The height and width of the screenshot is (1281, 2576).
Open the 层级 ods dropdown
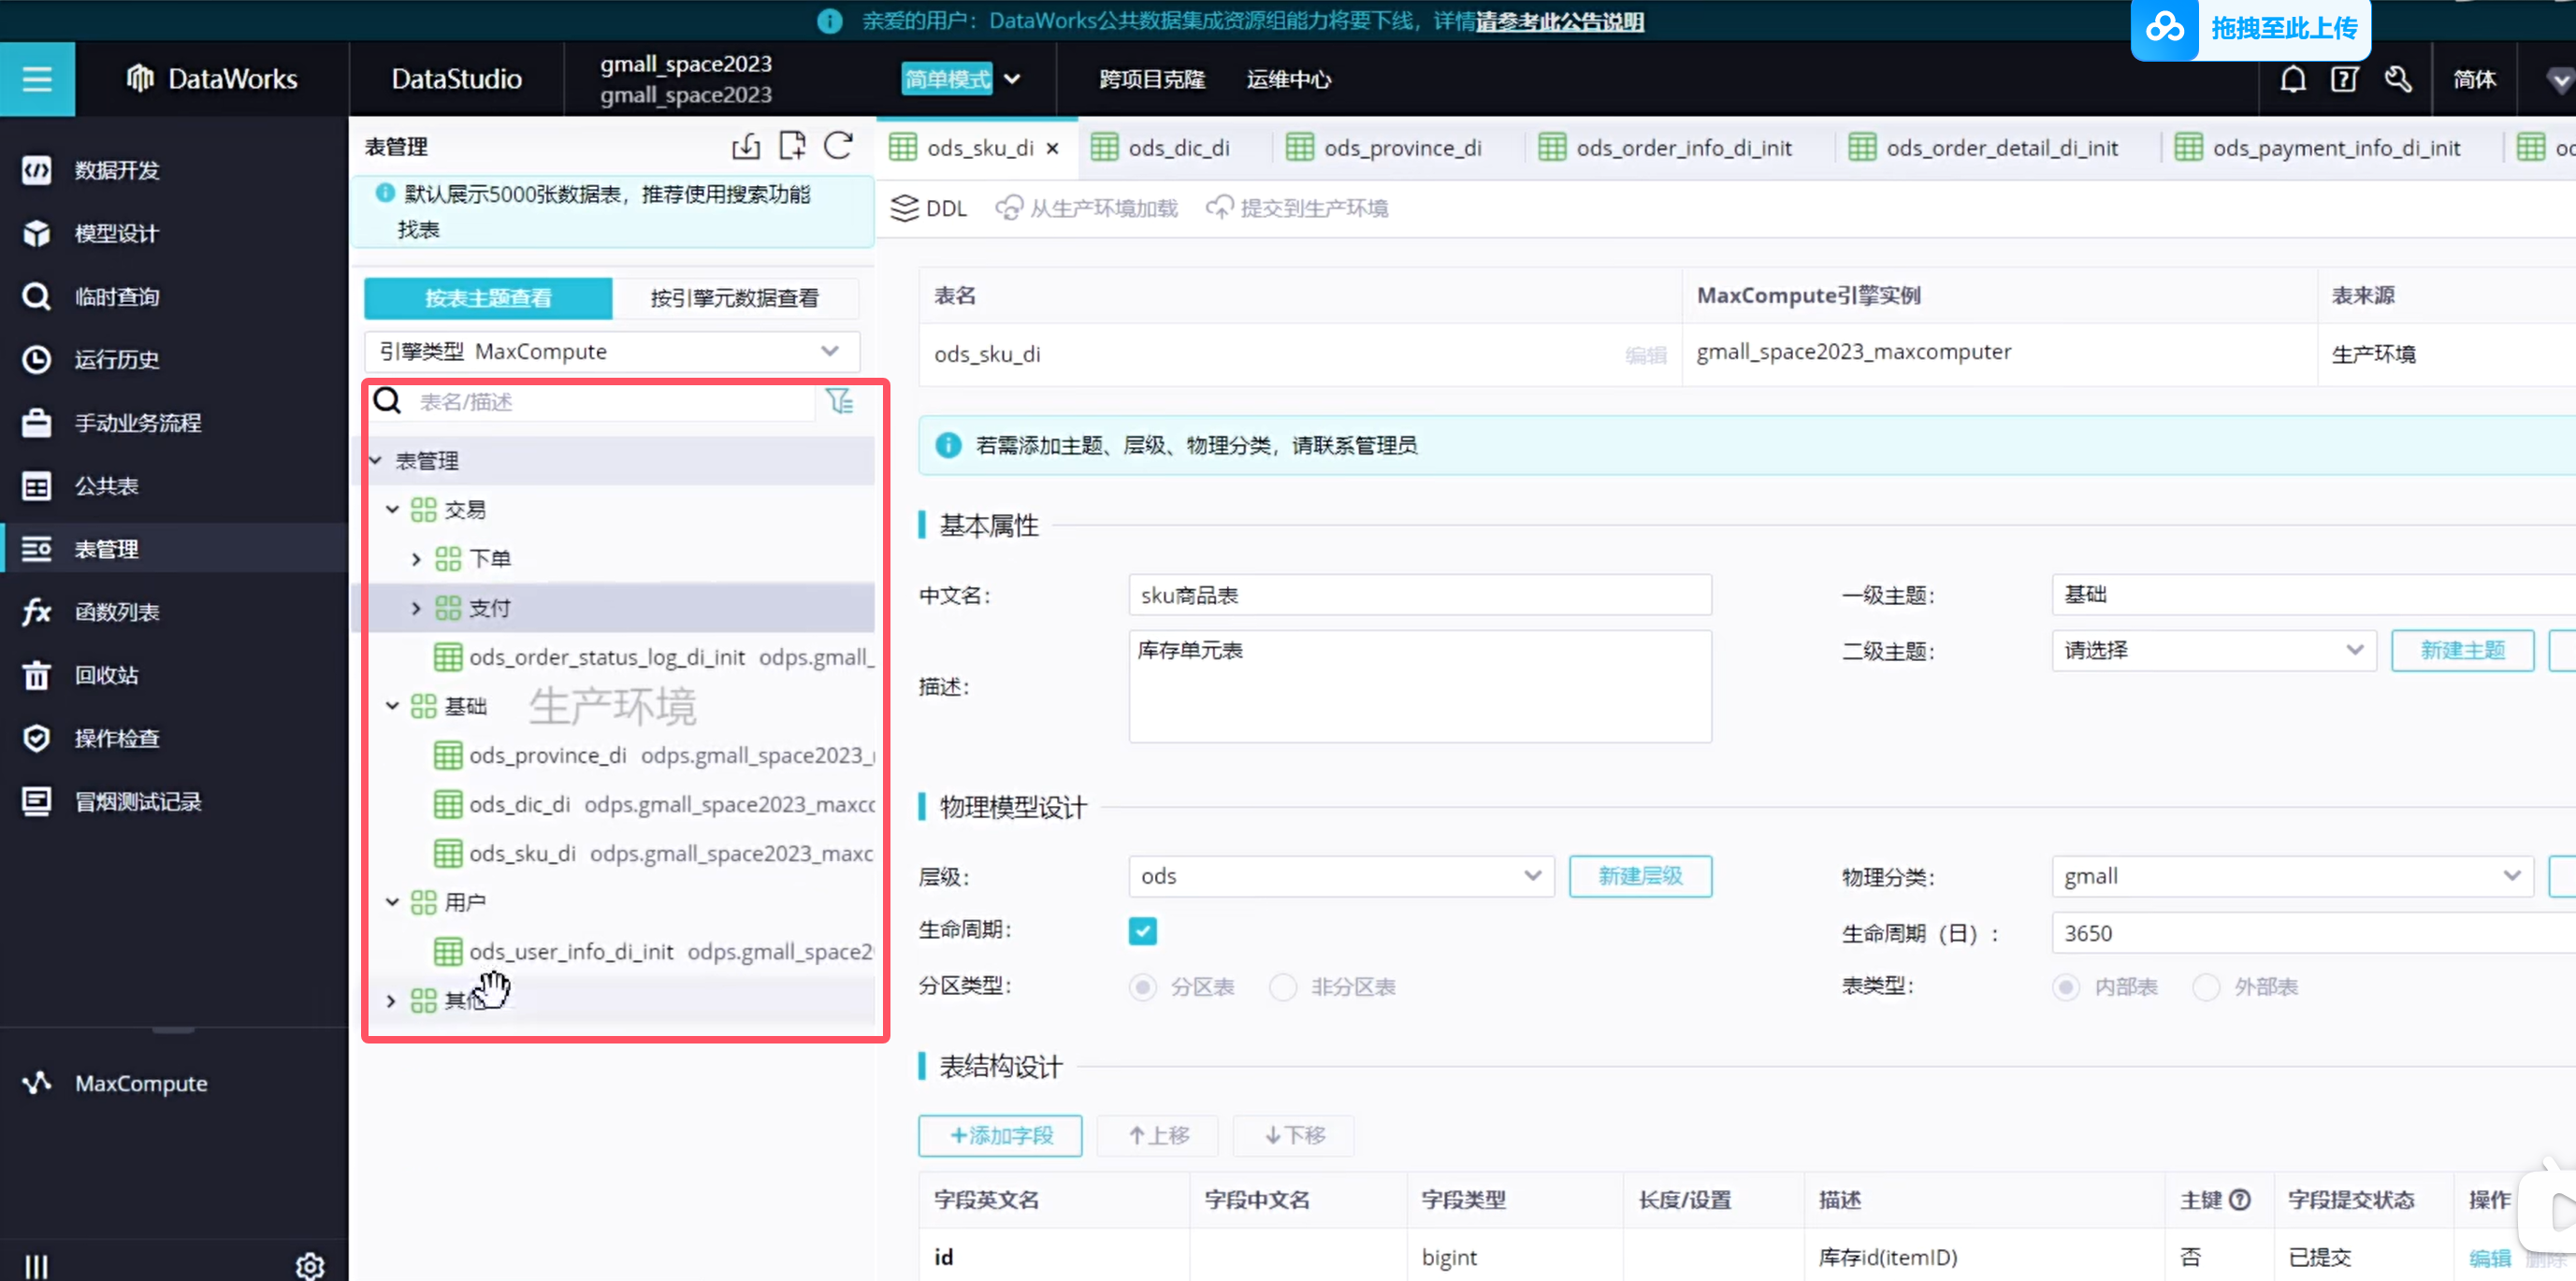(1340, 876)
